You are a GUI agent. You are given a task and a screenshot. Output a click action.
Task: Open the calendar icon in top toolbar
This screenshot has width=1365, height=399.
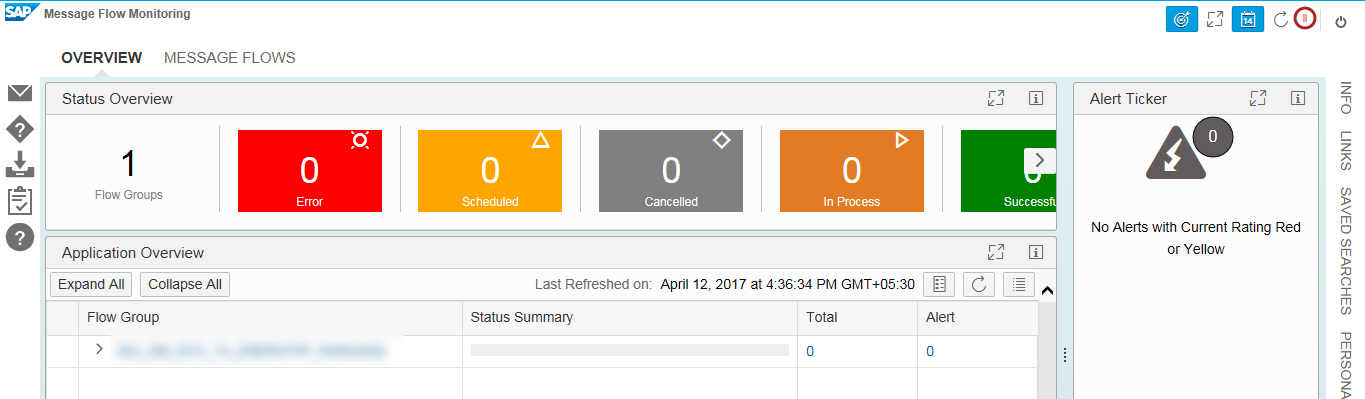pos(1248,20)
